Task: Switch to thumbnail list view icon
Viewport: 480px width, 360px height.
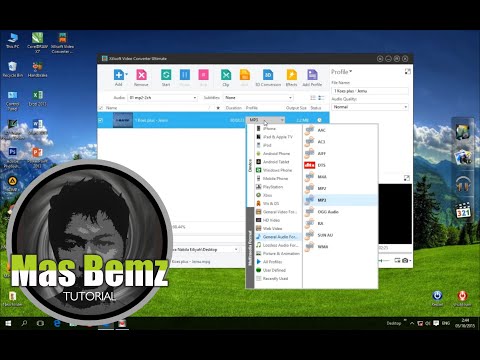Action: (x=313, y=98)
